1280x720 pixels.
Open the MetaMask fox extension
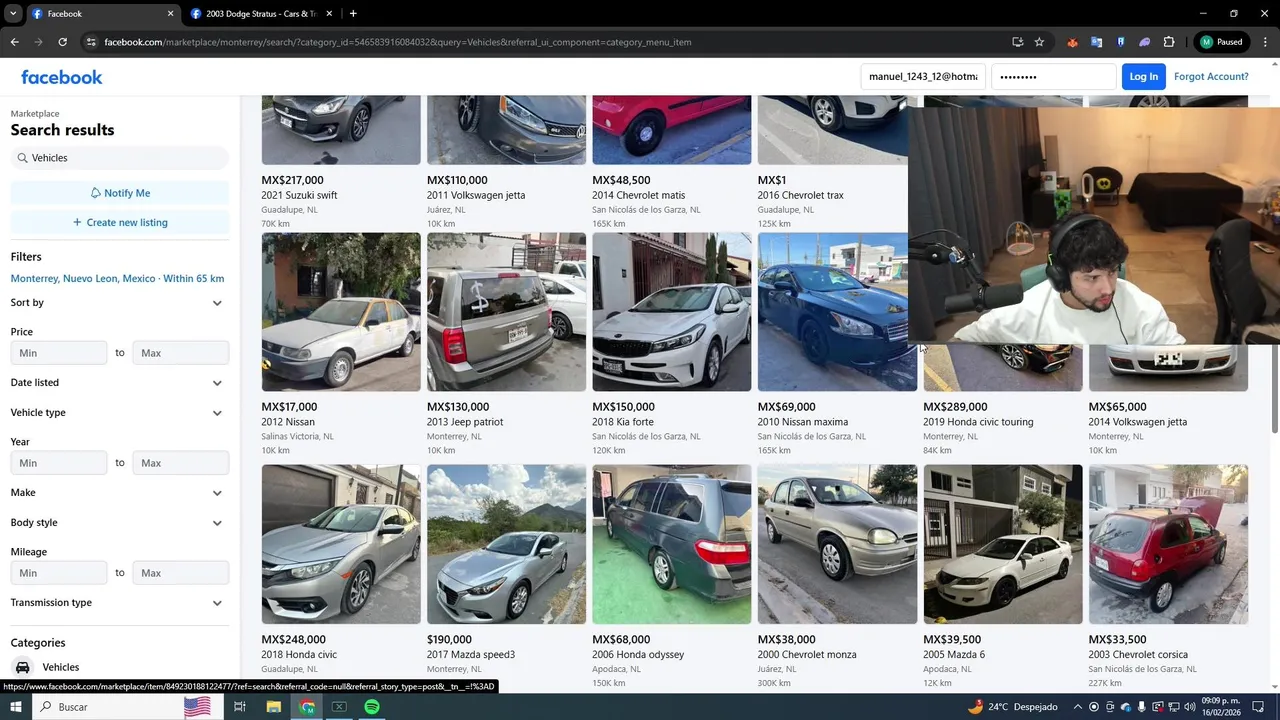(1073, 42)
